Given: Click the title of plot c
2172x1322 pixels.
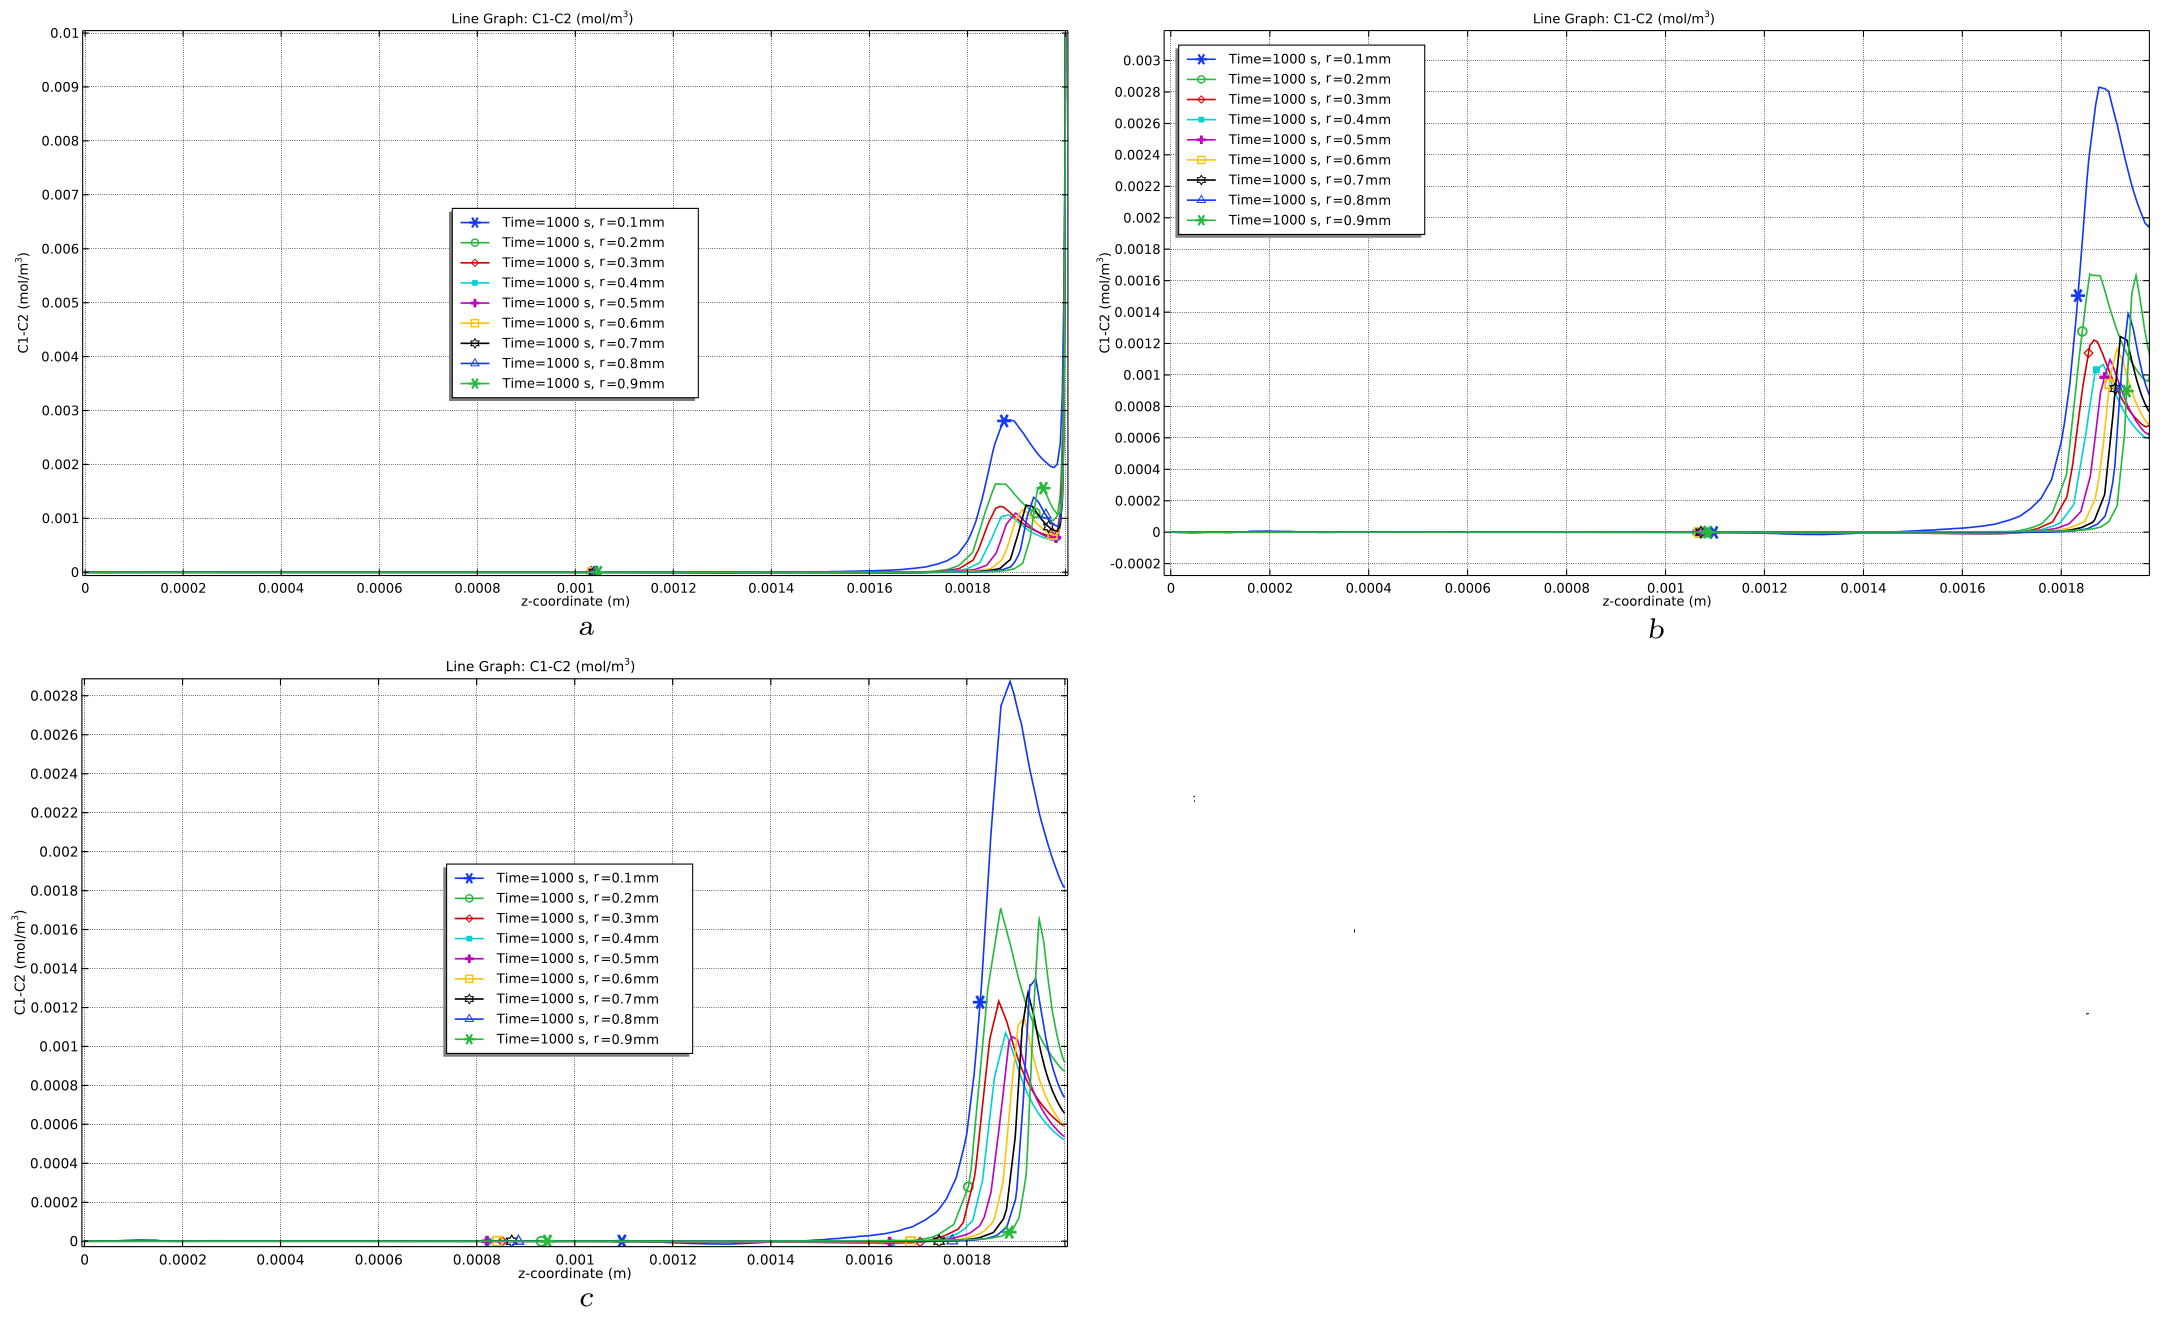Looking at the screenshot, I should (x=540, y=666).
